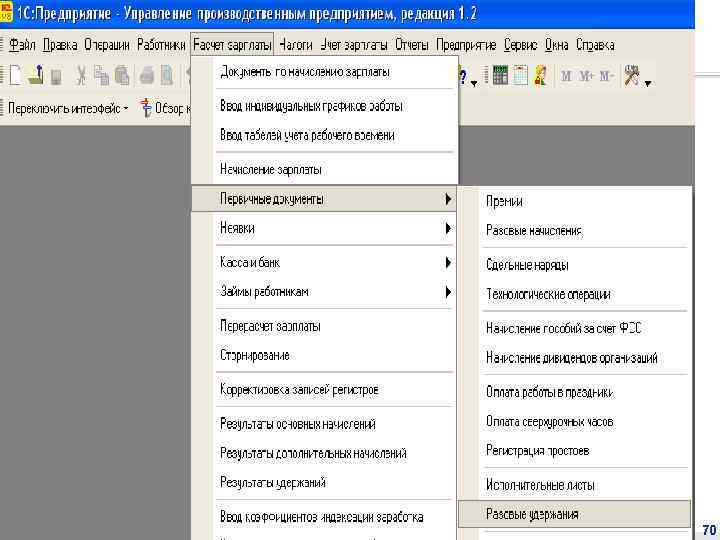This screenshot has width=720, height=540.
Task: Open the Операции menu
Action: coord(107,45)
